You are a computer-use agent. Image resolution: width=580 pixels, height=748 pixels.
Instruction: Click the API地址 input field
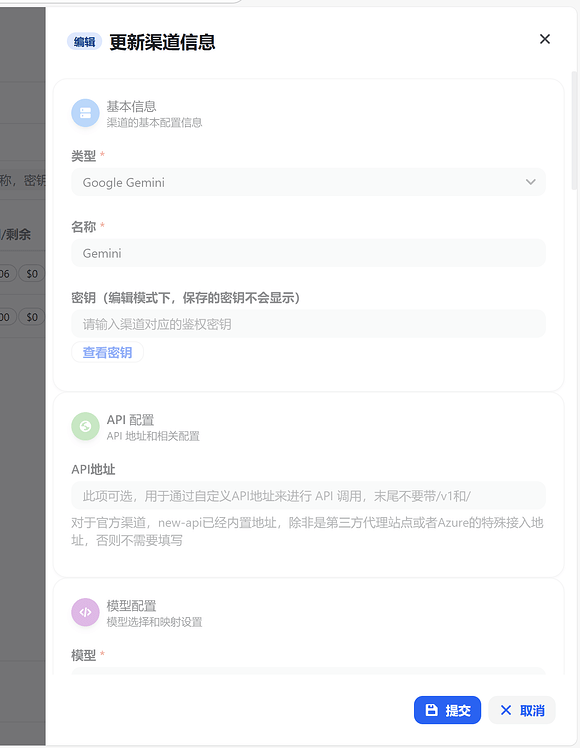(x=308, y=496)
